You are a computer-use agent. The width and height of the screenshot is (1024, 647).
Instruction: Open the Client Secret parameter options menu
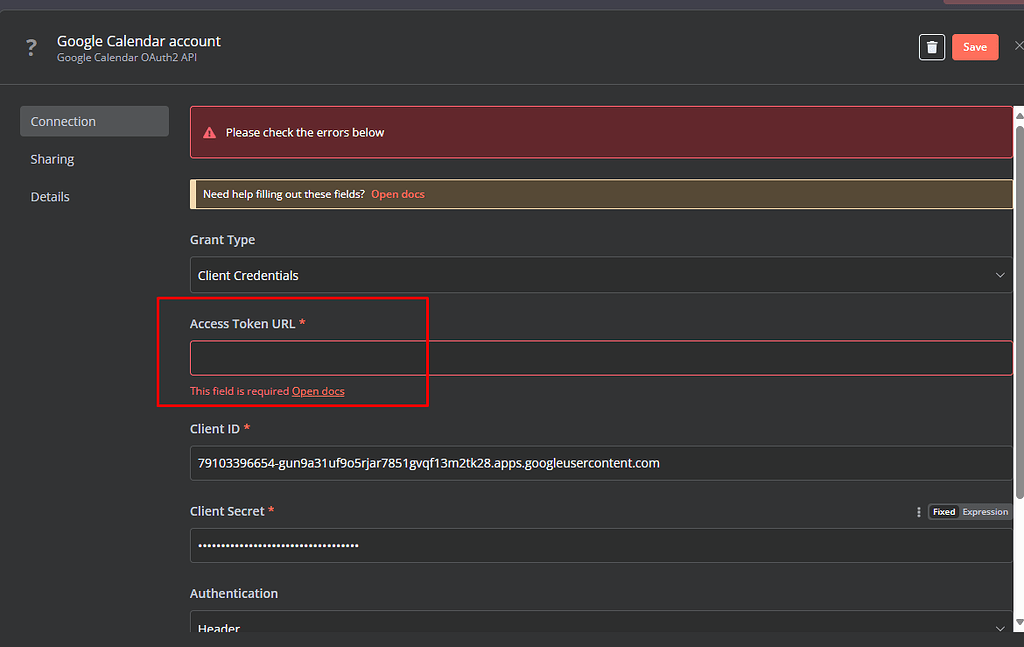[918, 511]
